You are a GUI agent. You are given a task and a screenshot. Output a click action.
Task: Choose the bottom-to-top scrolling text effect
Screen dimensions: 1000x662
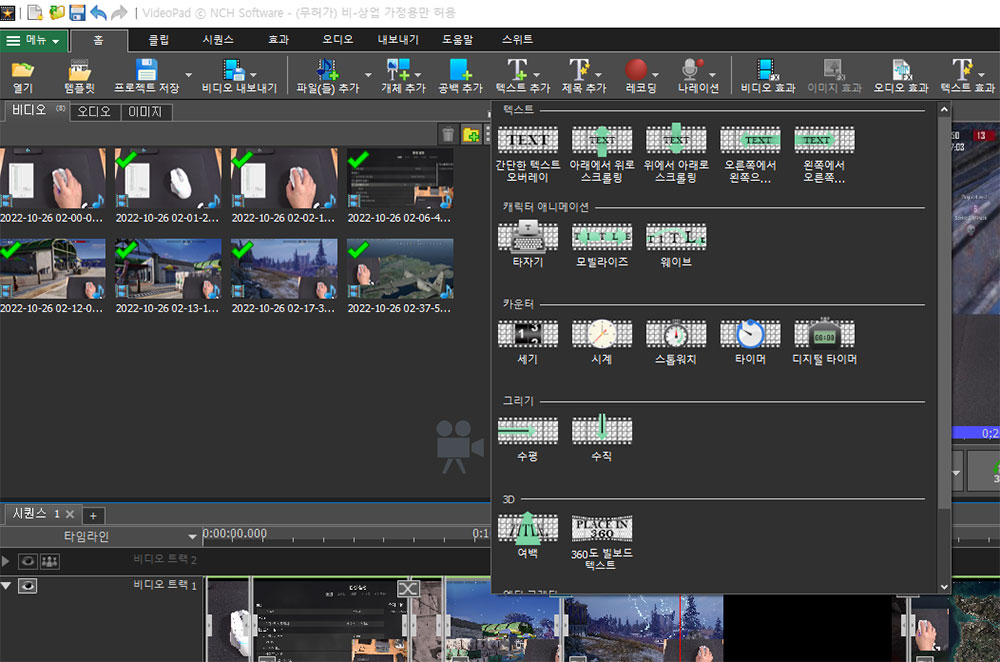click(601, 154)
